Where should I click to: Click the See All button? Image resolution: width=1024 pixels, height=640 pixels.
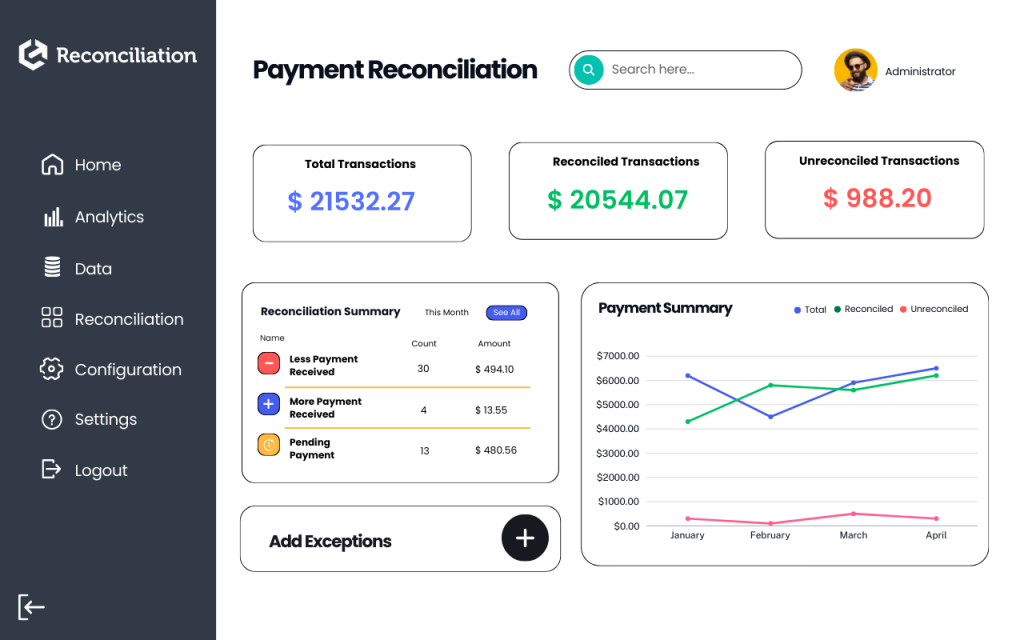506,312
